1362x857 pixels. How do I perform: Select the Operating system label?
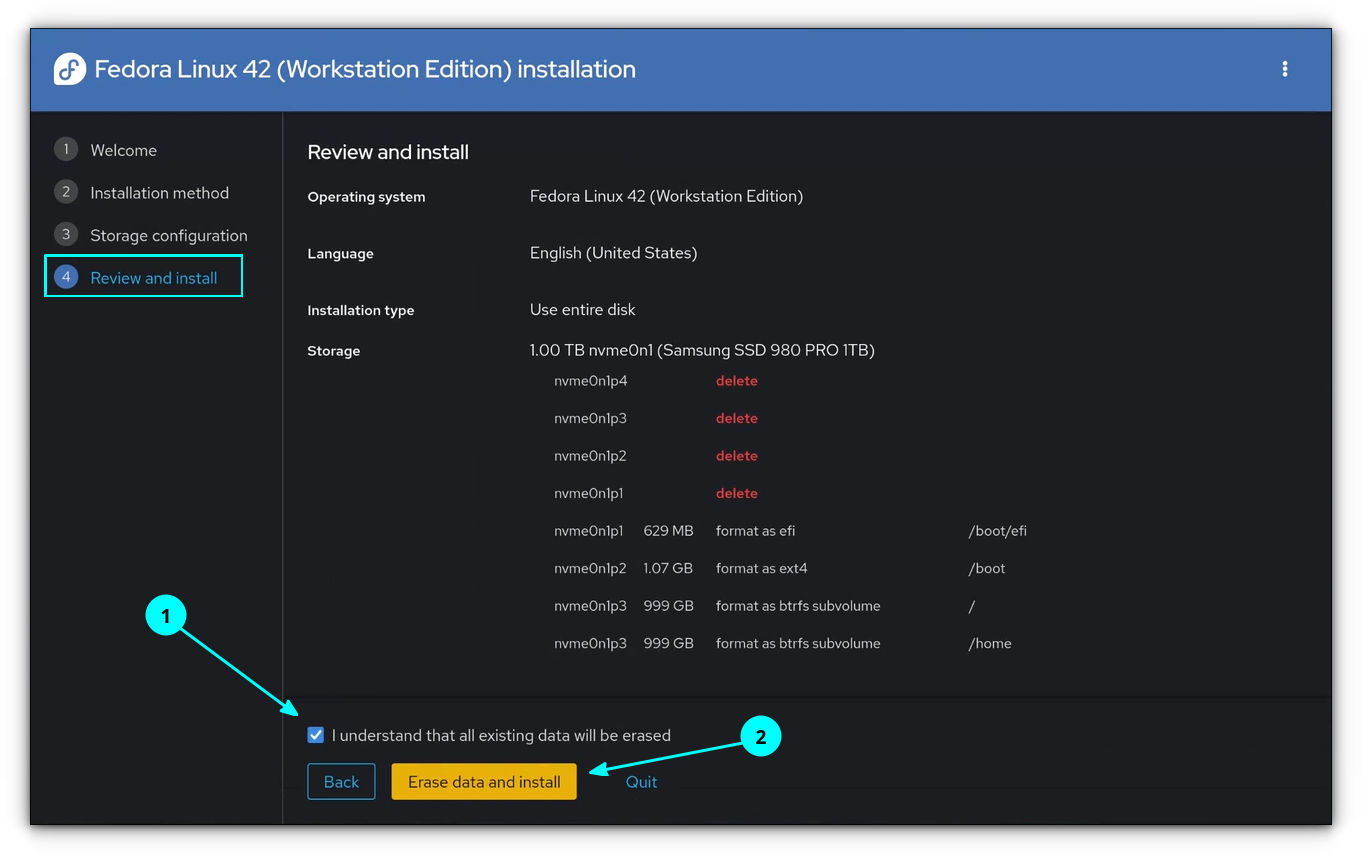click(366, 197)
